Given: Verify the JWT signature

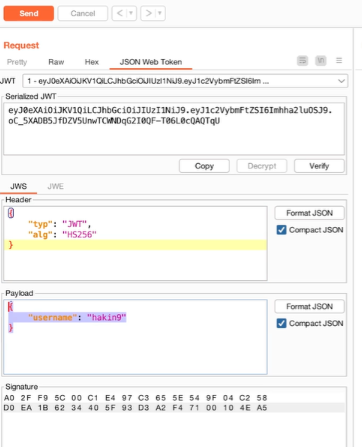Looking at the screenshot, I should click(x=319, y=166).
